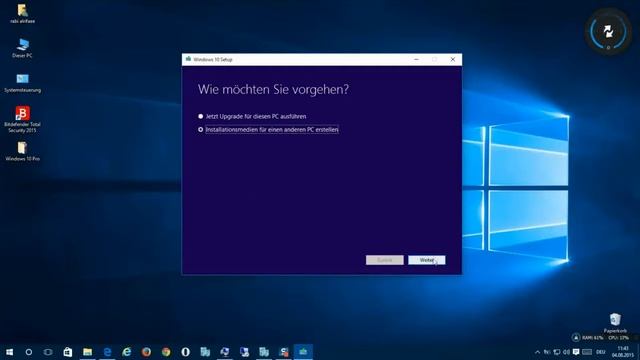Click the touch keyboard tray icon
The width and height of the screenshot is (640, 360).
click(x=587, y=352)
